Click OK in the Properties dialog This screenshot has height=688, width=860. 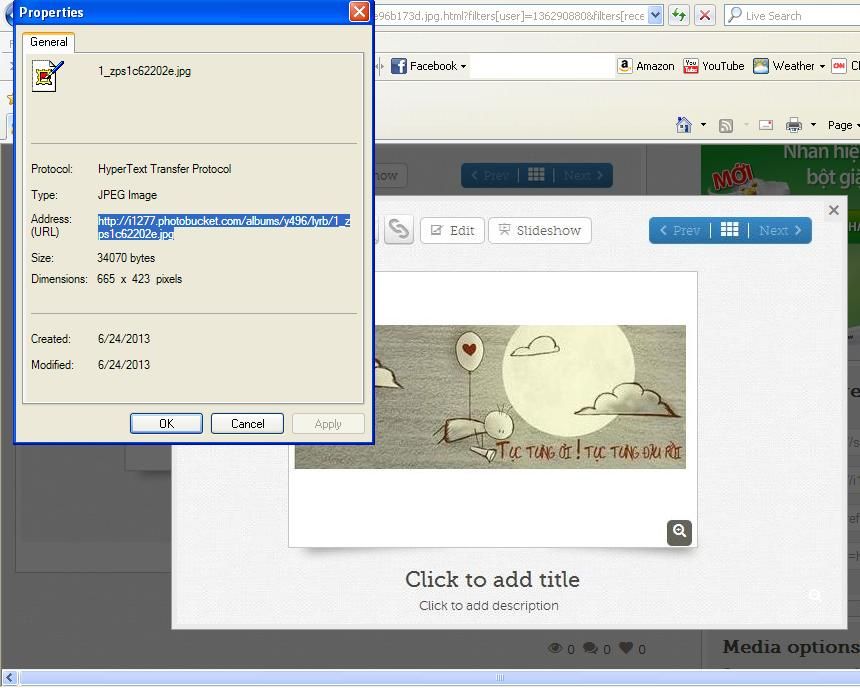tap(166, 424)
